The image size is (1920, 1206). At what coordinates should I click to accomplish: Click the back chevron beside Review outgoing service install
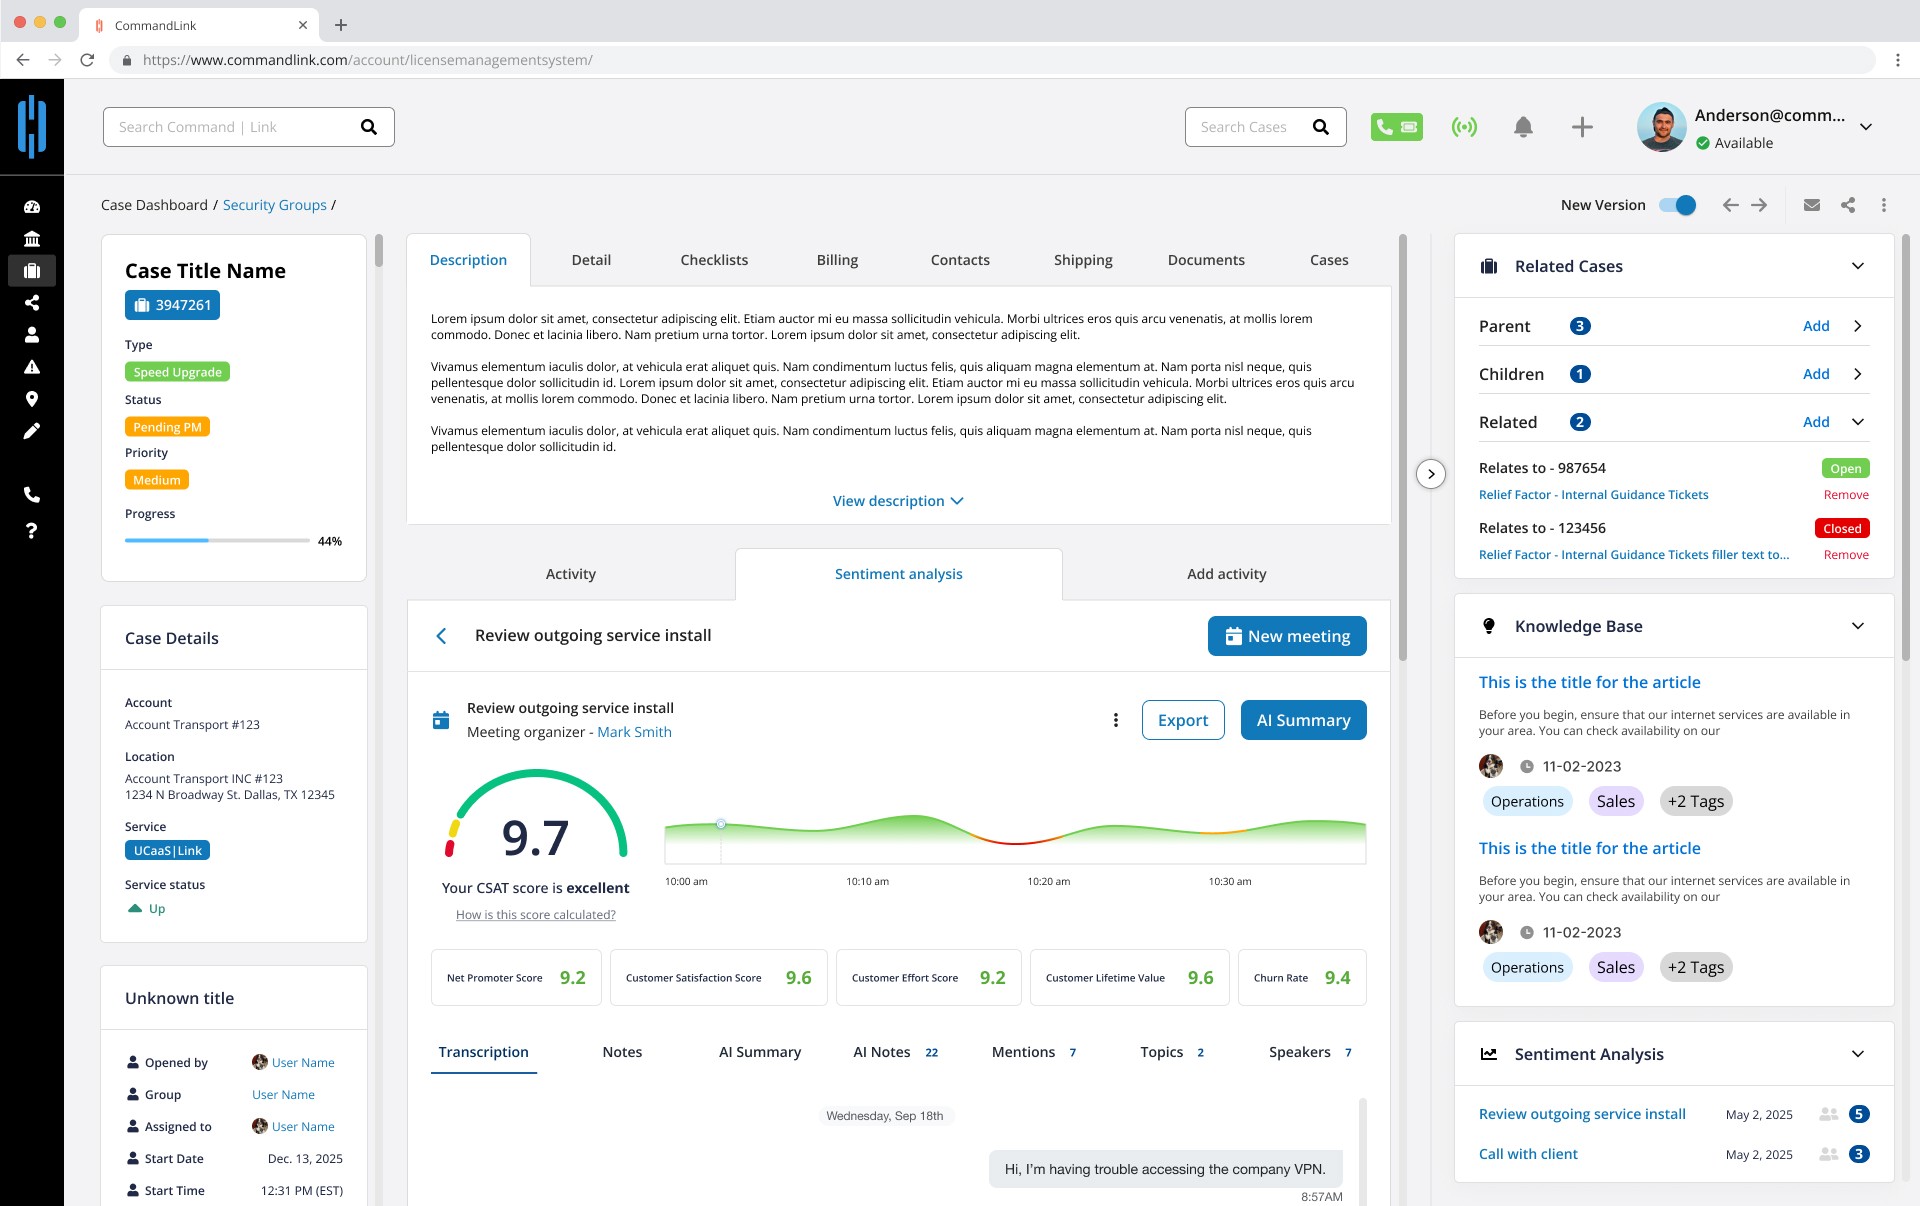point(441,636)
